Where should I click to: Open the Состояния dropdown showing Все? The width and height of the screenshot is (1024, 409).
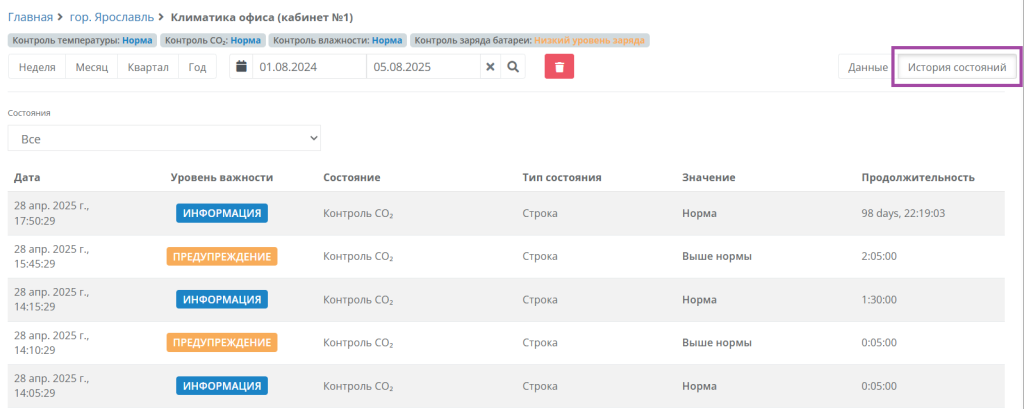tap(164, 138)
